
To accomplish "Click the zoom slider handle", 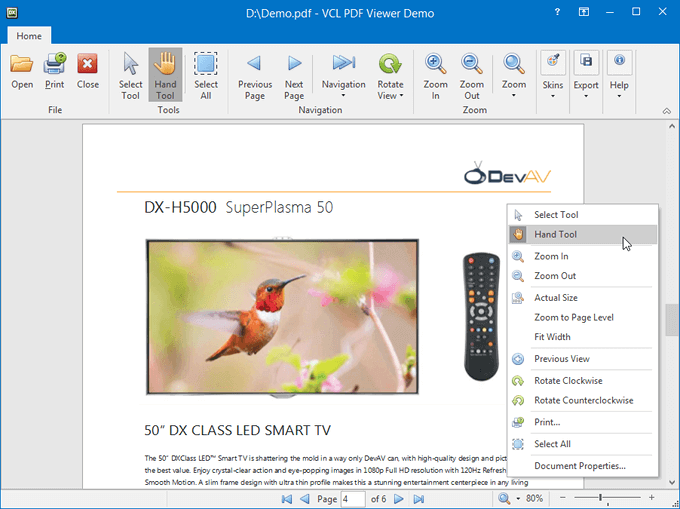I will (x=601, y=498).
